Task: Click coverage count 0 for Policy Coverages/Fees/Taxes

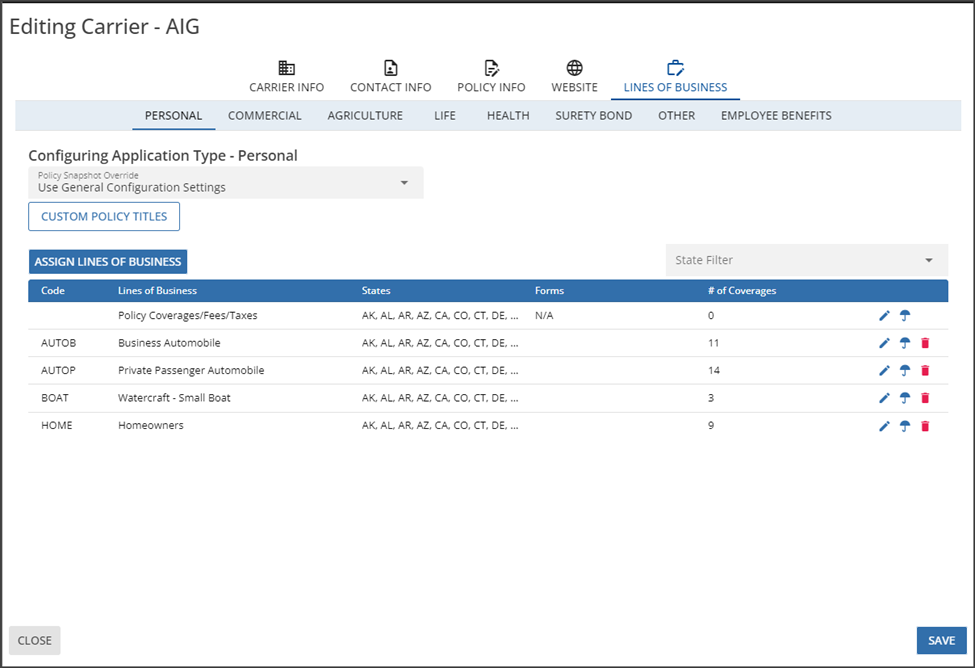Action: [x=711, y=315]
